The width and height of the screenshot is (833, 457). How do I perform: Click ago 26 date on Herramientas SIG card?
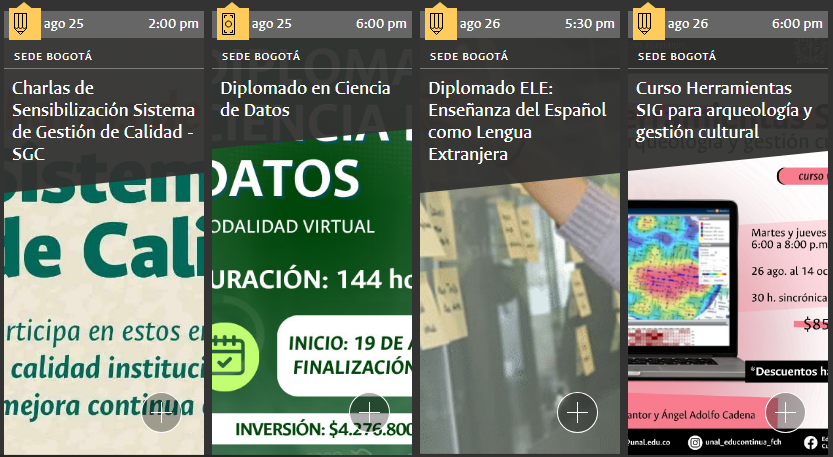pyautogui.click(x=687, y=24)
